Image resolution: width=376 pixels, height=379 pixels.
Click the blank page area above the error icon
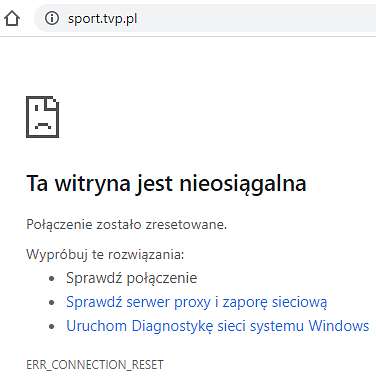188,65
